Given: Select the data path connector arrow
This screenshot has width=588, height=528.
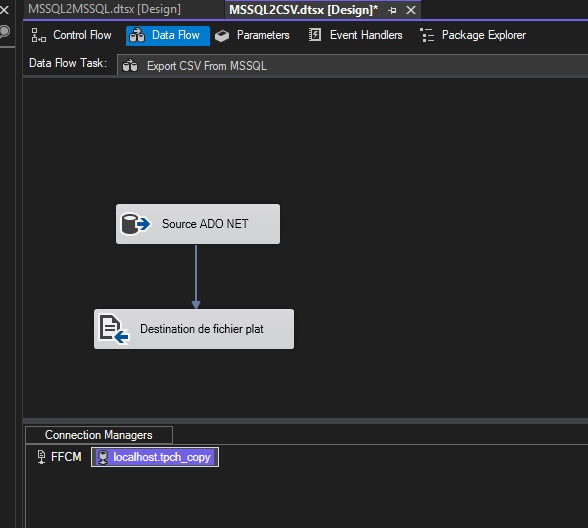Looking at the screenshot, I should click(196, 276).
